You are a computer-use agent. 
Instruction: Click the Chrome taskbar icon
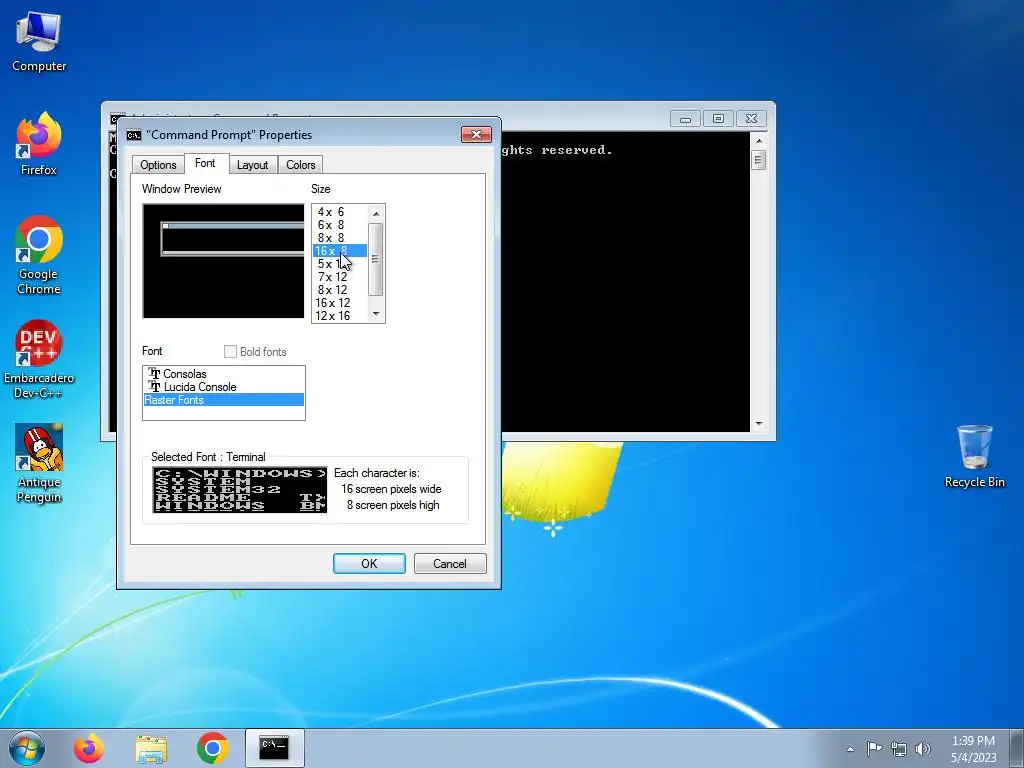(x=212, y=748)
